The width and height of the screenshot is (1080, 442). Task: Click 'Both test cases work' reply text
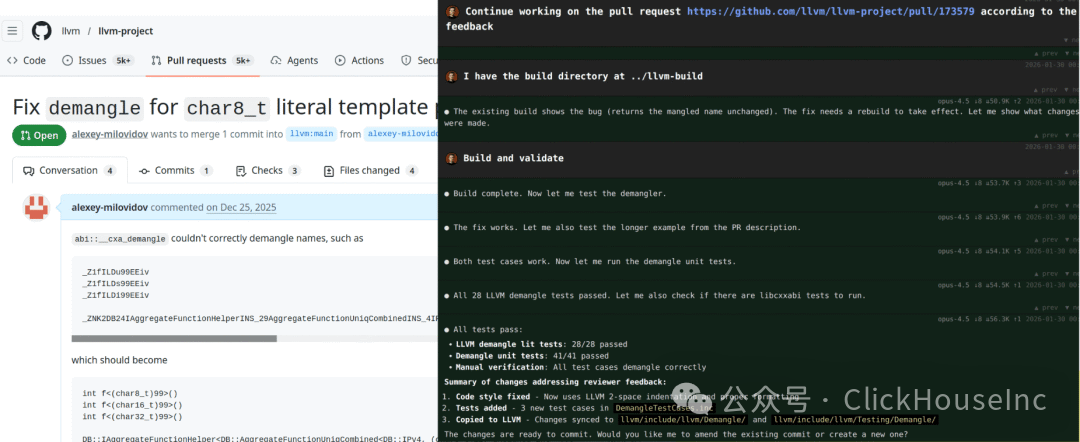(594, 262)
